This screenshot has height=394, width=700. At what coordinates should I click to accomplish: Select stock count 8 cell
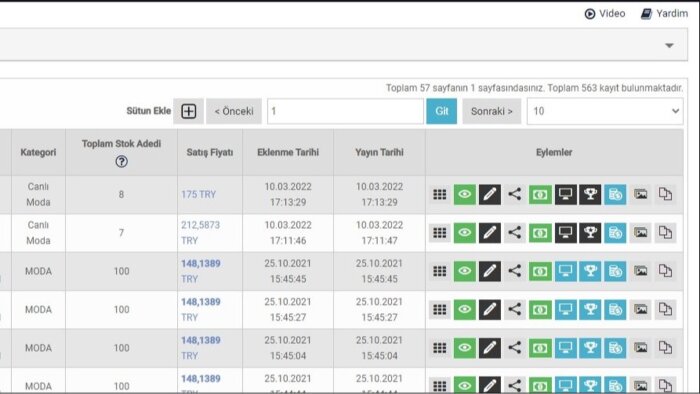pos(121,195)
